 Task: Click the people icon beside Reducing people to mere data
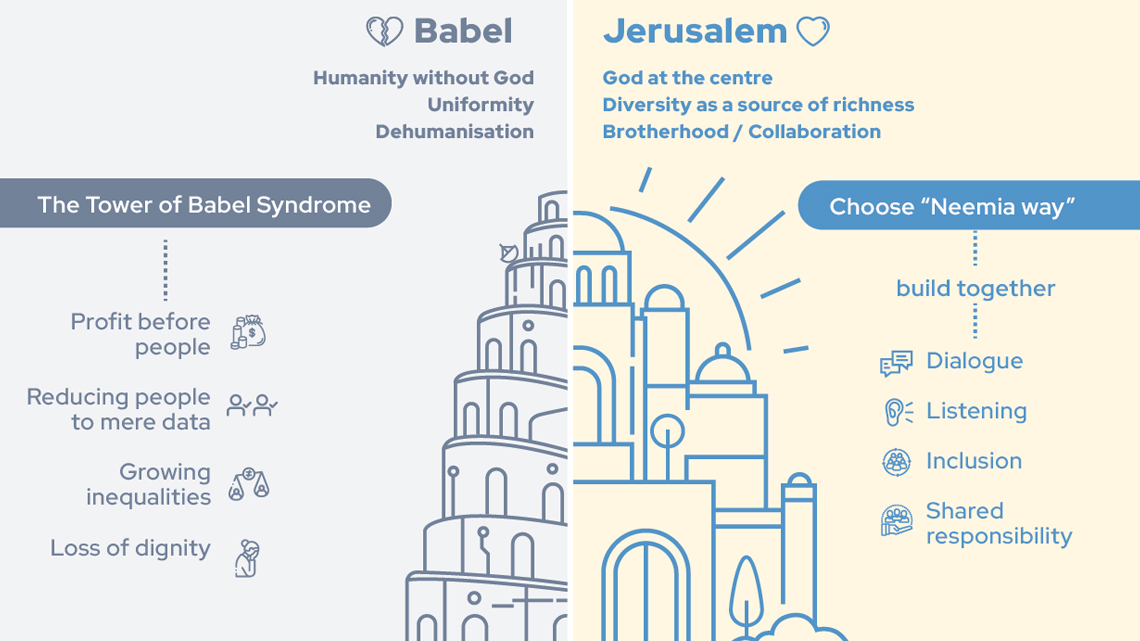[x=252, y=406]
